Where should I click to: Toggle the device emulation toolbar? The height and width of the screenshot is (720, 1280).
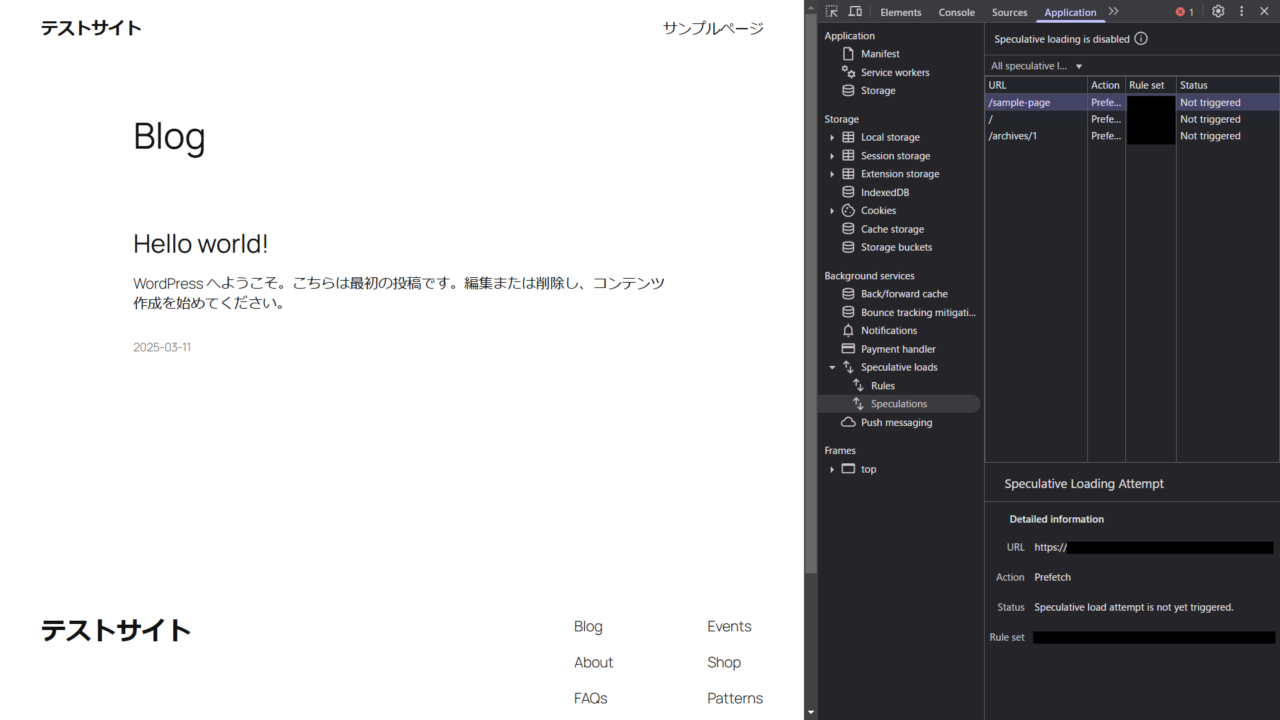click(x=855, y=11)
